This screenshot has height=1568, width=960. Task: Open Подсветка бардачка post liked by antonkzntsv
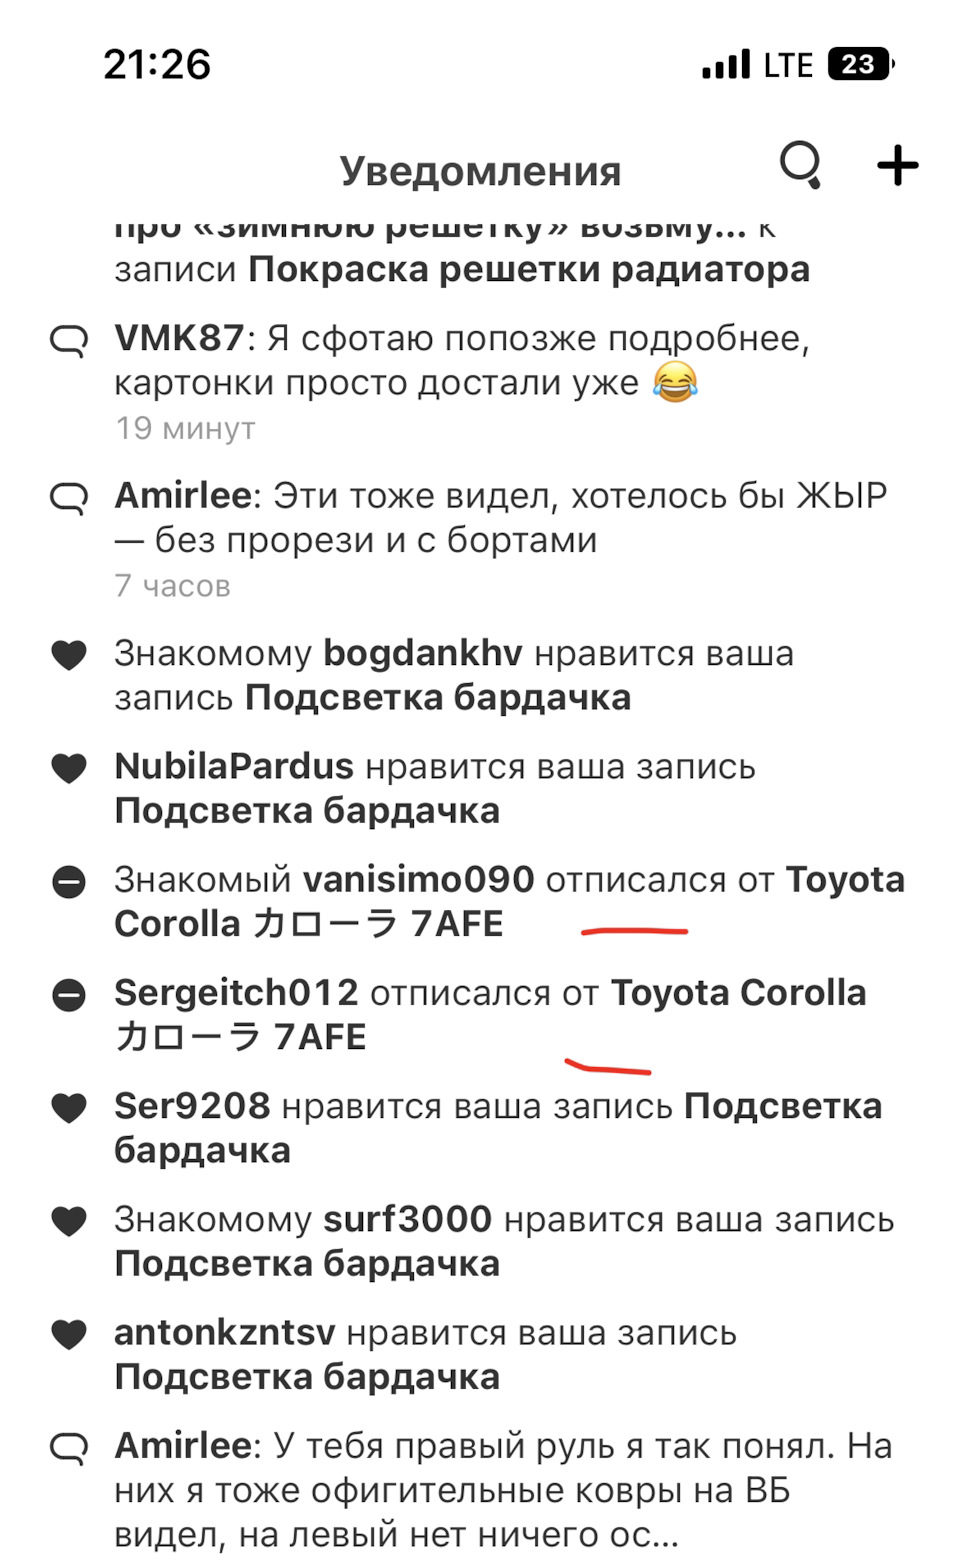(307, 1377)
